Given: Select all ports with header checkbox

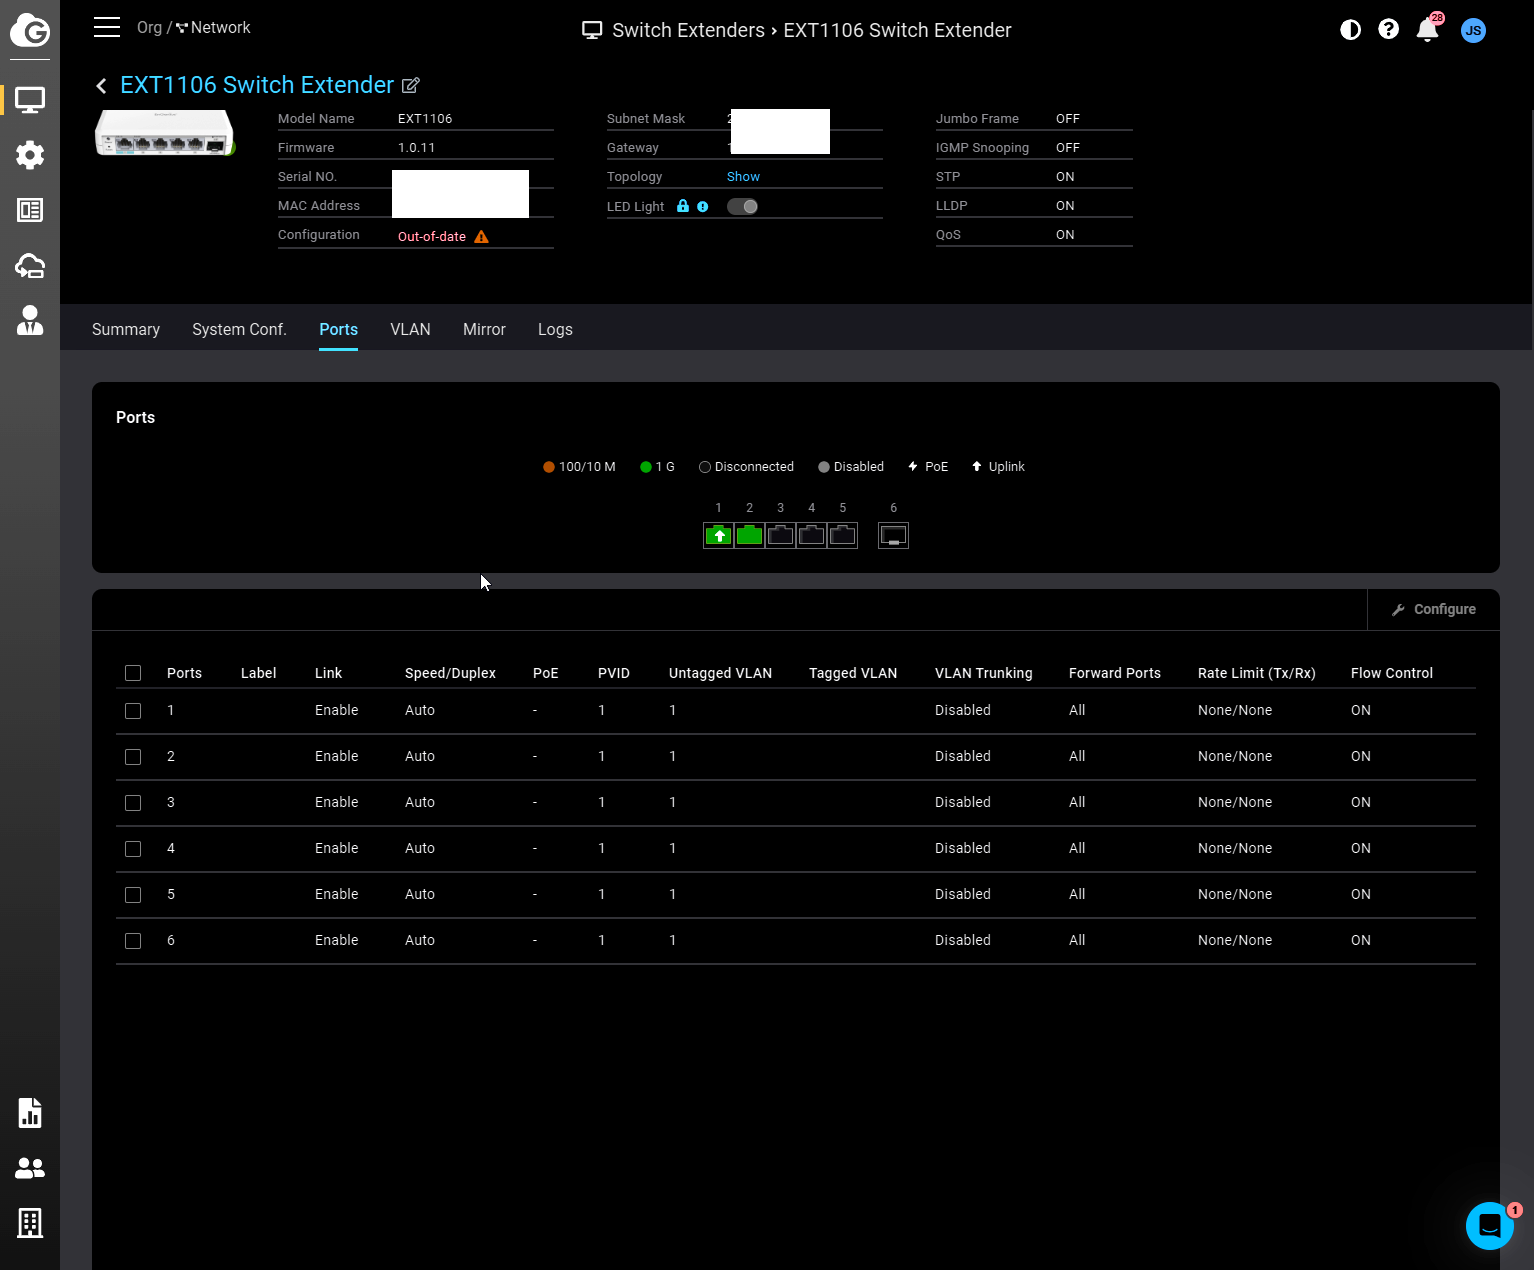Looking at the screenshot, I should (133, 673).
